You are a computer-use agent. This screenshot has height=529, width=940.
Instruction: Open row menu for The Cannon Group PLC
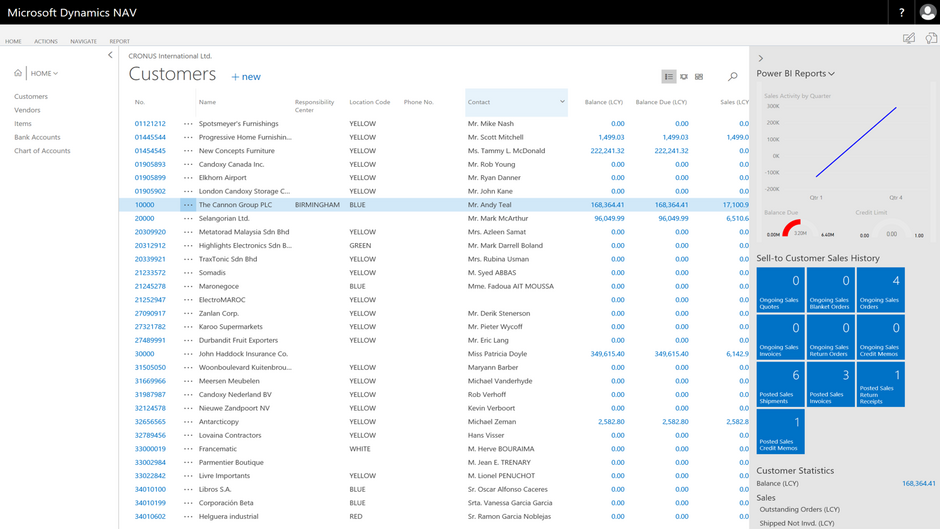coord(188,205)
